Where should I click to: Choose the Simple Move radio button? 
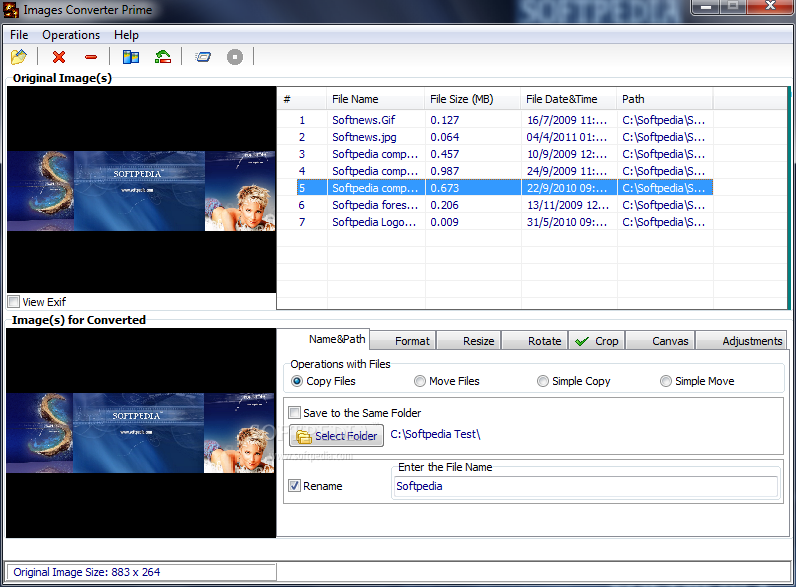[666, 381]
